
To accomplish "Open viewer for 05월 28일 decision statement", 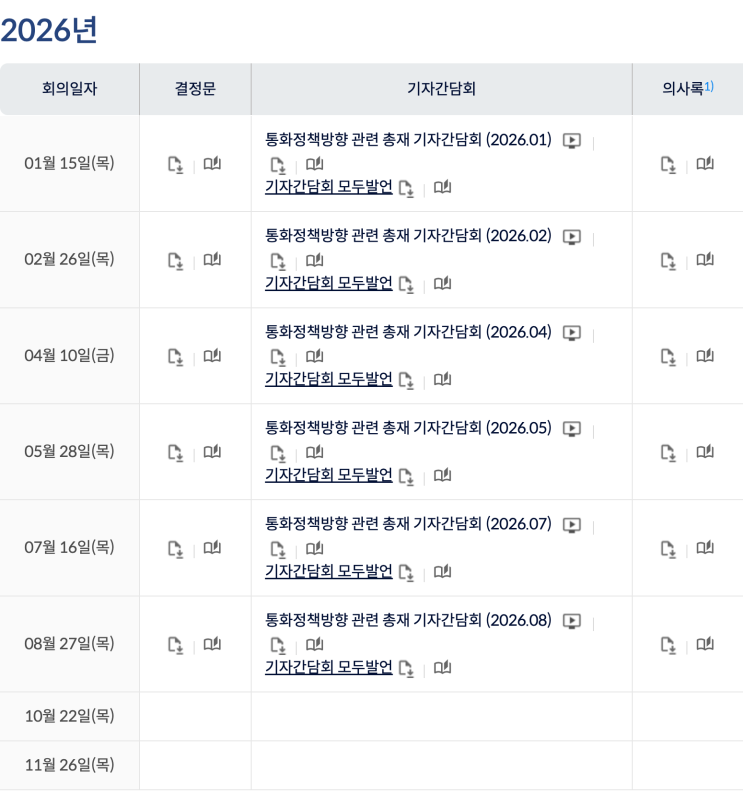I will click(x=212, y=452).
